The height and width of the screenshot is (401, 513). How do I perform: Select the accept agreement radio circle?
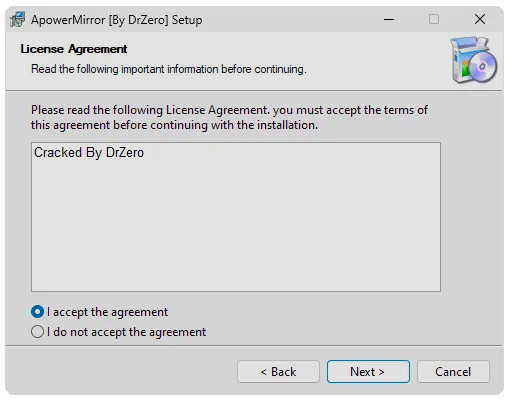coord(37,312)
